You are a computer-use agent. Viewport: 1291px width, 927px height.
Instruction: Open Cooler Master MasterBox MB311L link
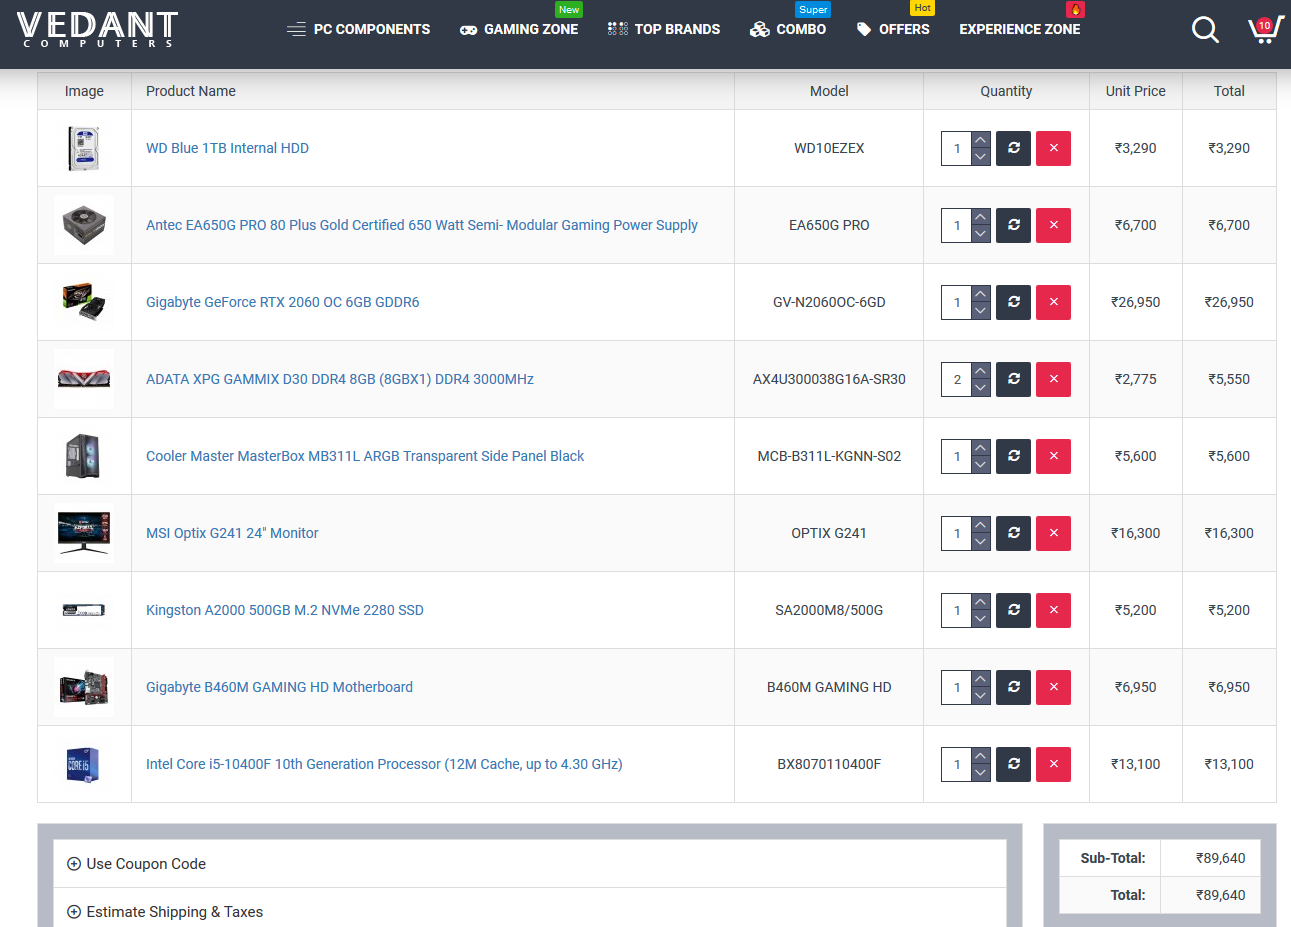[x=365, y=456]
